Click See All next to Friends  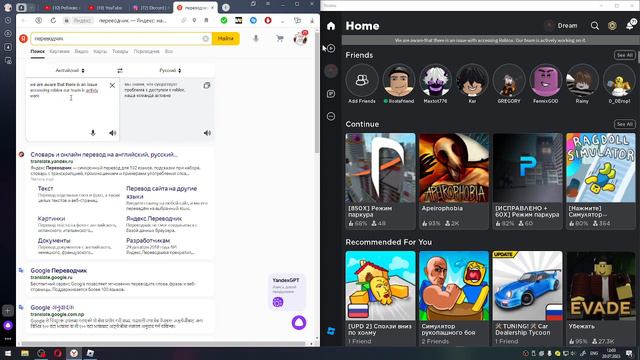coord(624,55)
